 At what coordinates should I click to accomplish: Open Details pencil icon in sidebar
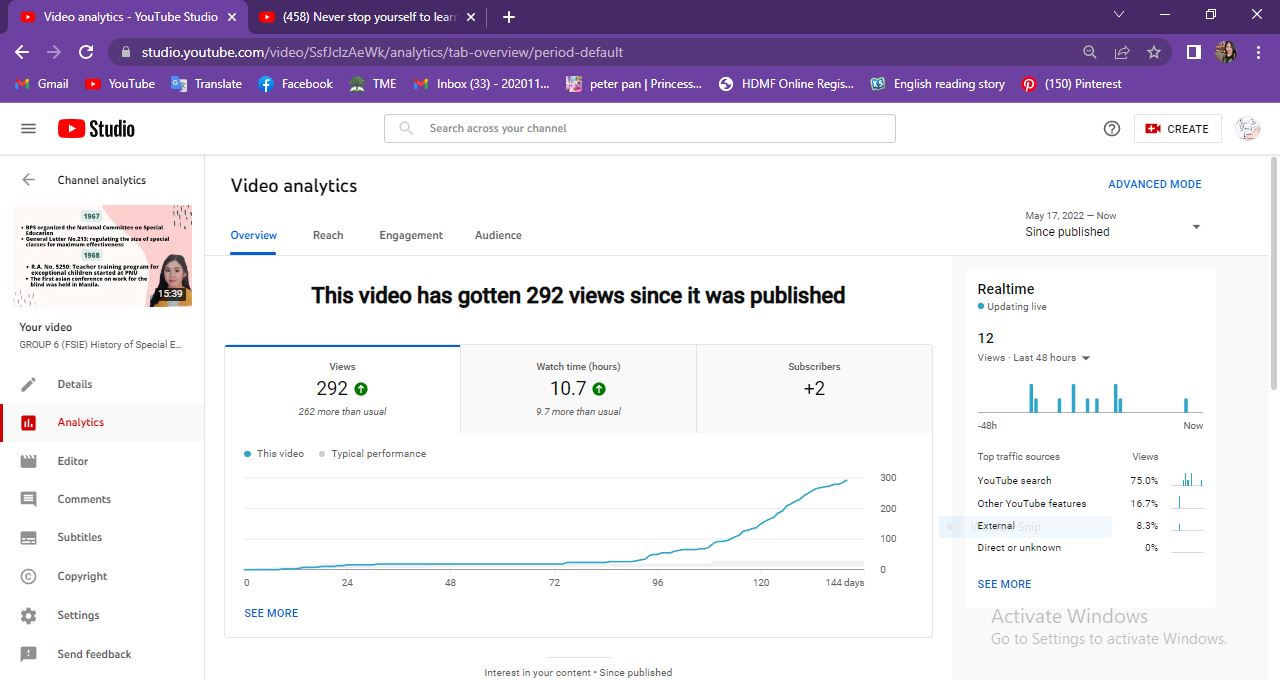coord(28,385)
